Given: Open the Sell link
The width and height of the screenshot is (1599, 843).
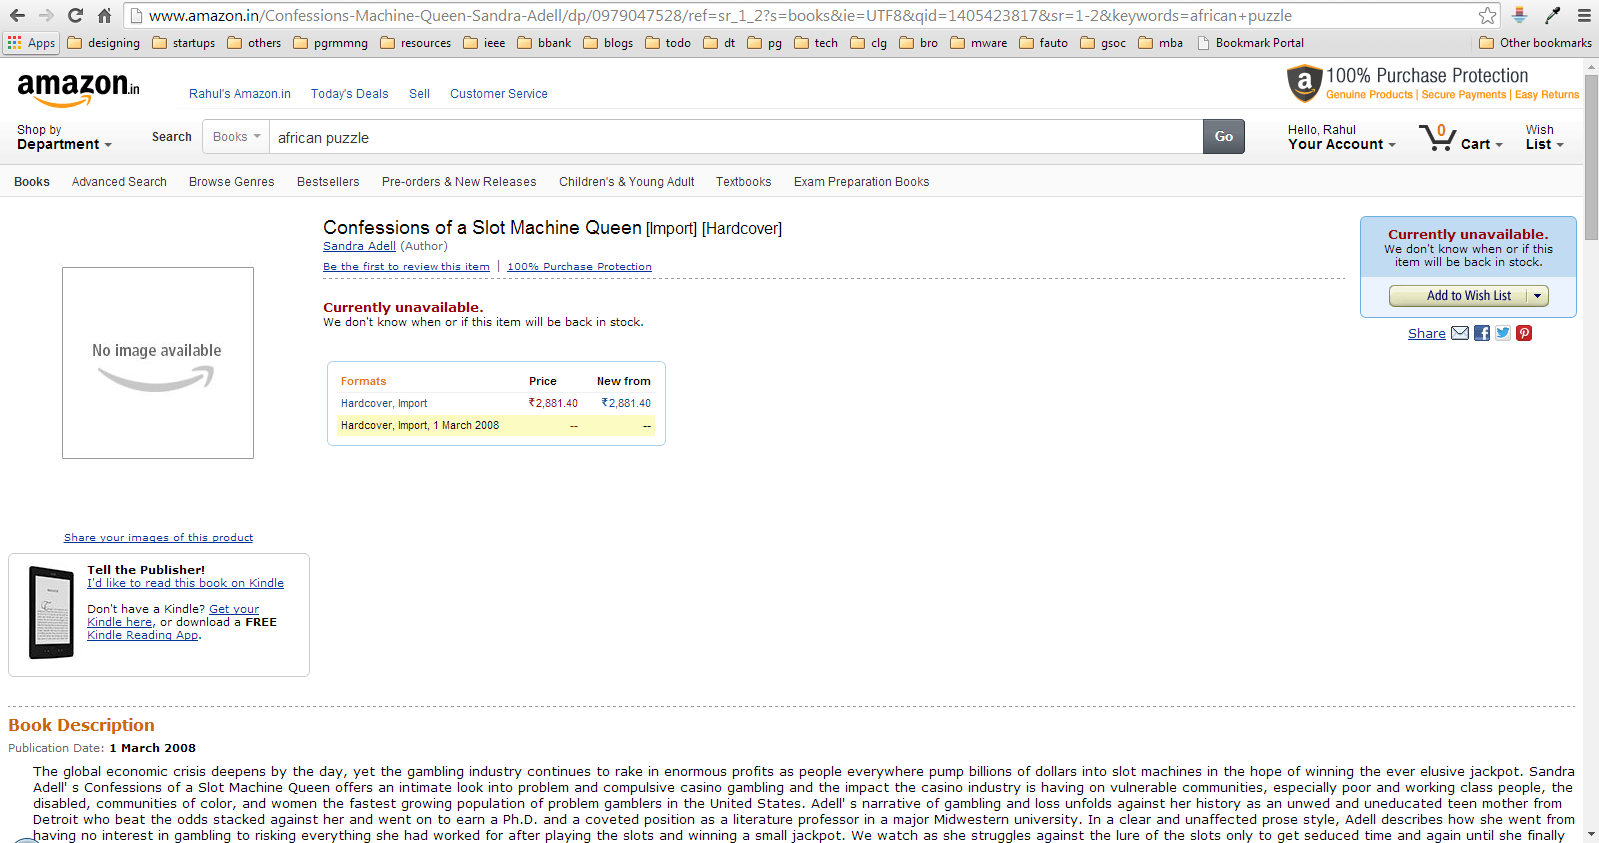Looking at the screenshot, I should (x=419, y=94).
